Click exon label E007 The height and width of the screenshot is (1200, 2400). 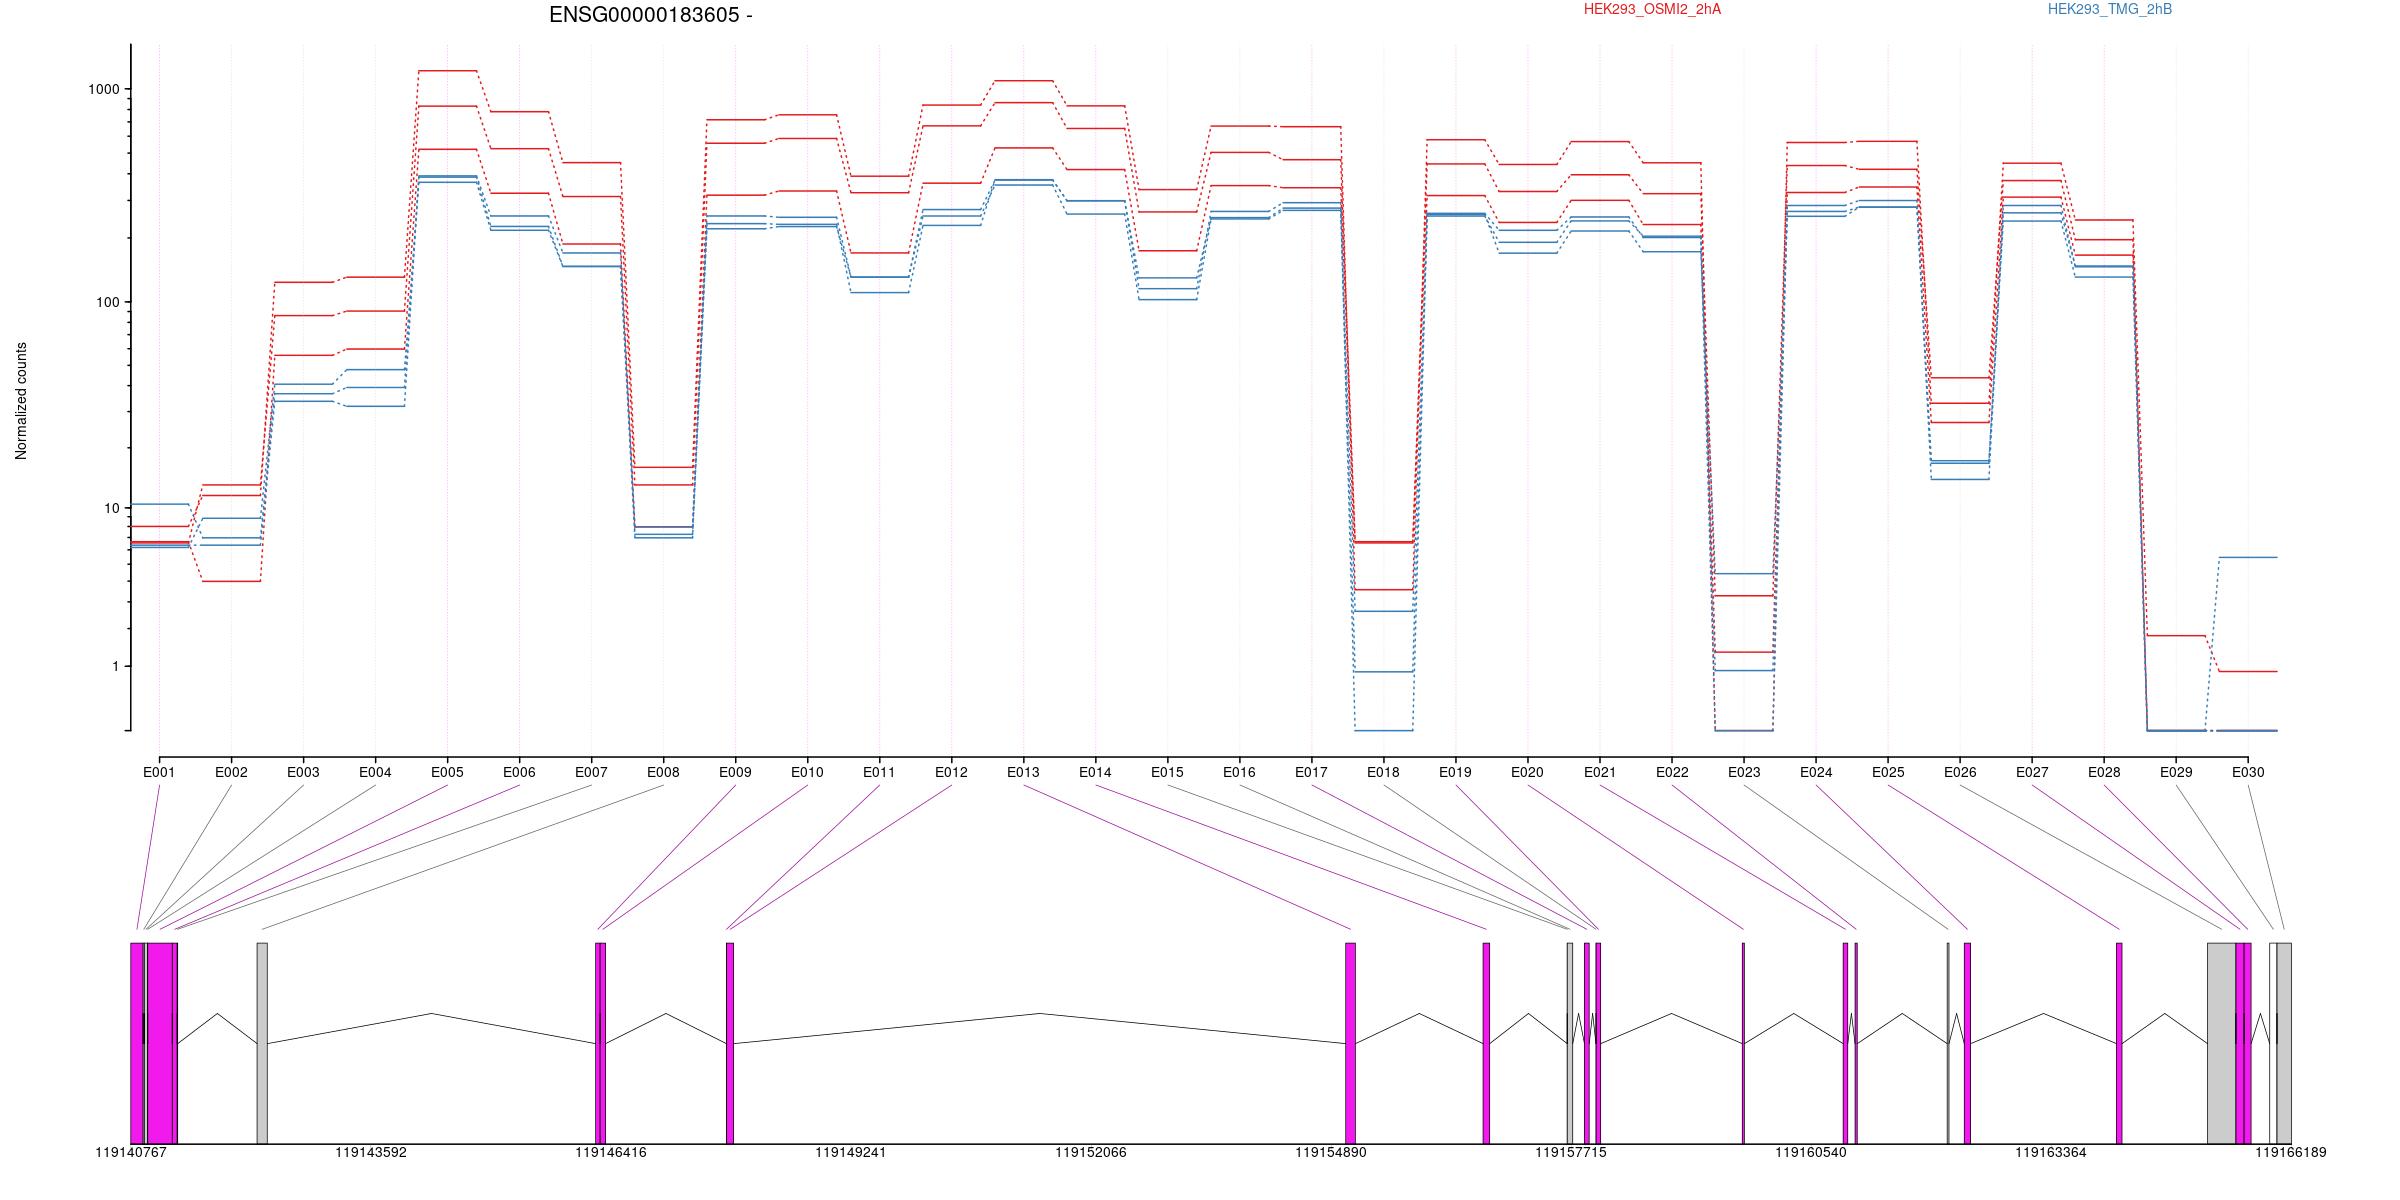coord(591,772)
